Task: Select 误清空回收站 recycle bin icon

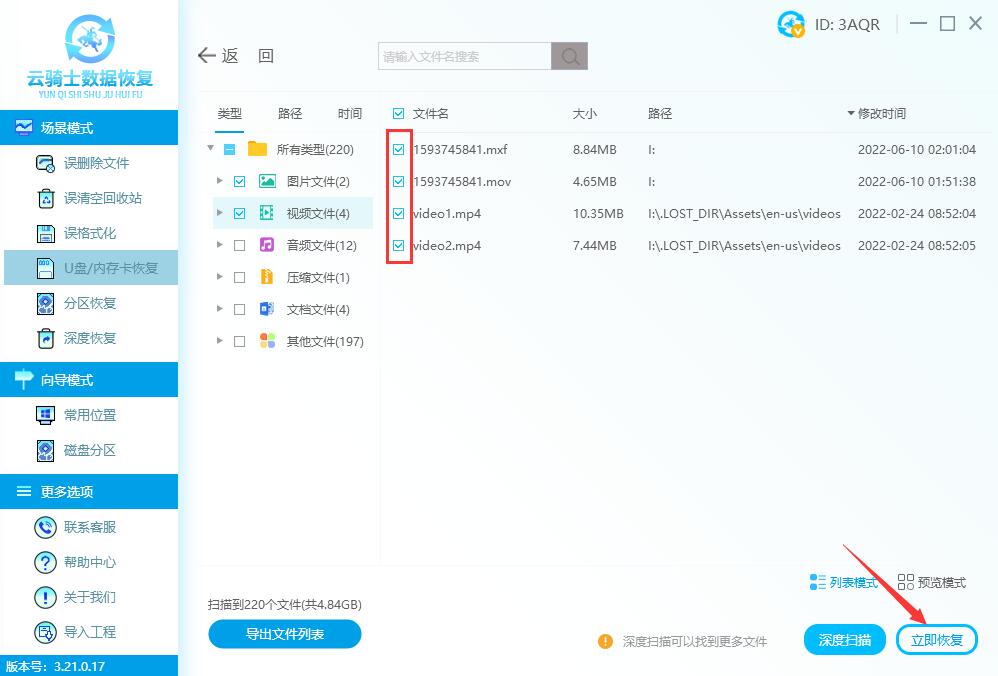Action: pyautogui.click(x=46, y=199)
